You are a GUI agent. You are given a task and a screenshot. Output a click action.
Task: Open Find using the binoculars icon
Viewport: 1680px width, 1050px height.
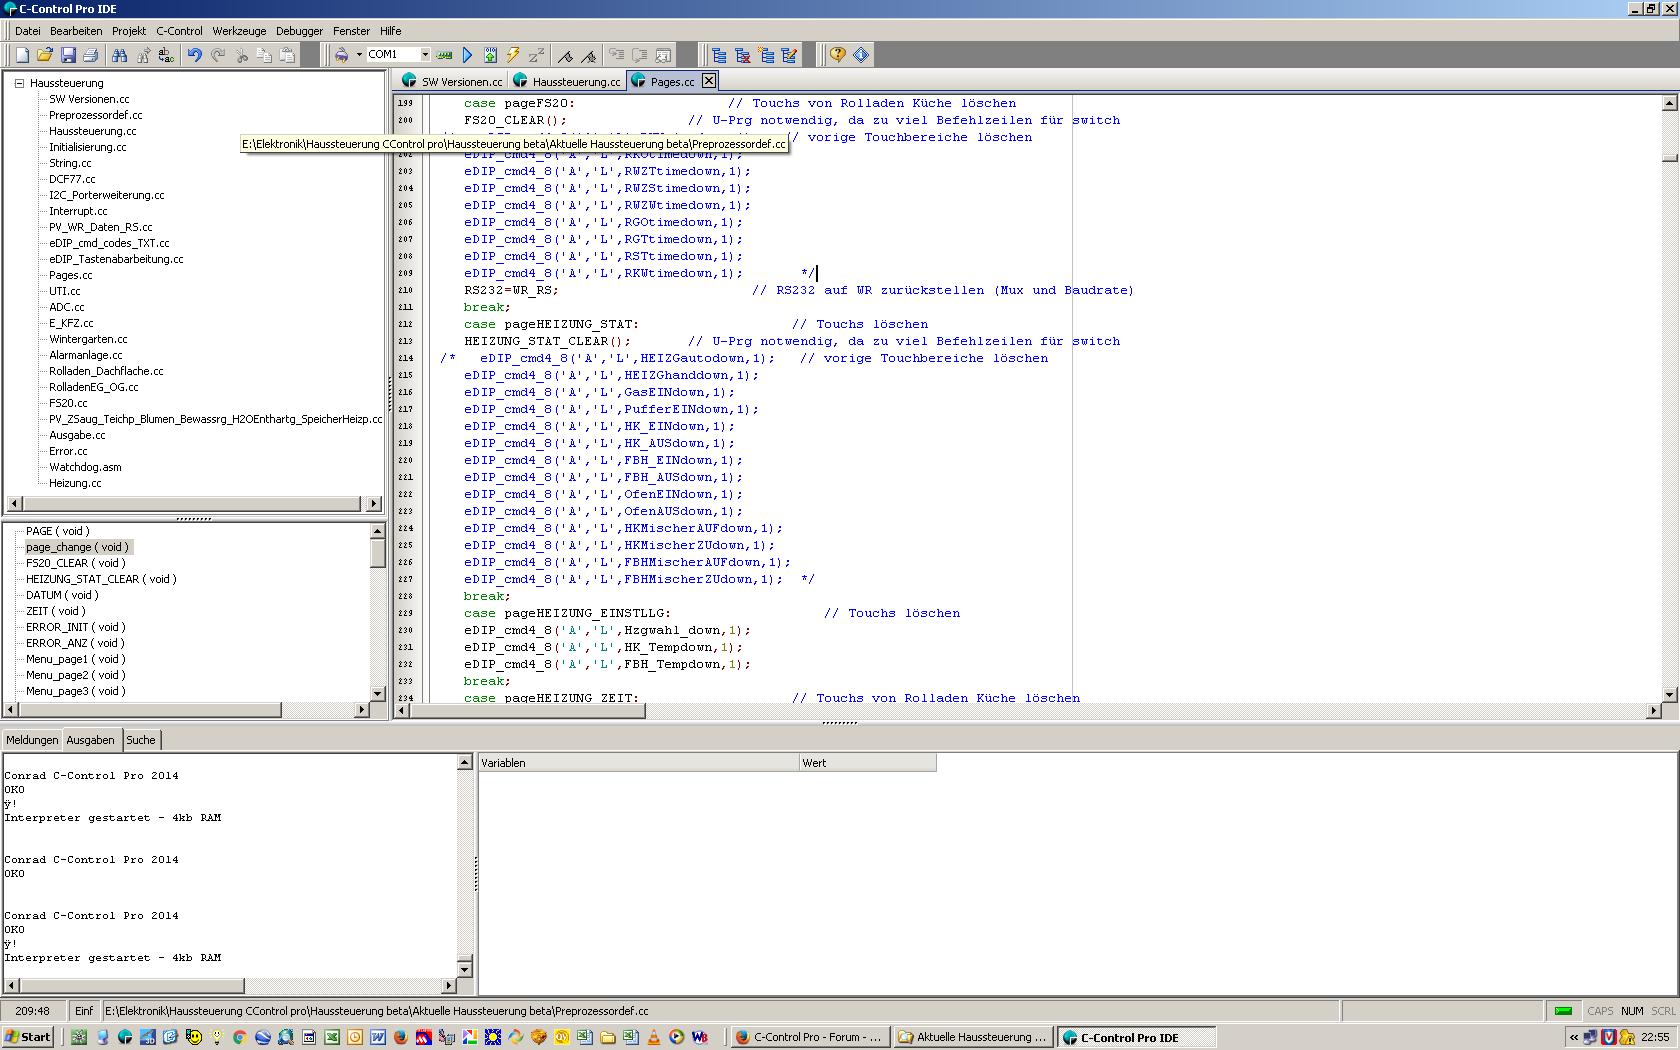click(x=120, y=55)
